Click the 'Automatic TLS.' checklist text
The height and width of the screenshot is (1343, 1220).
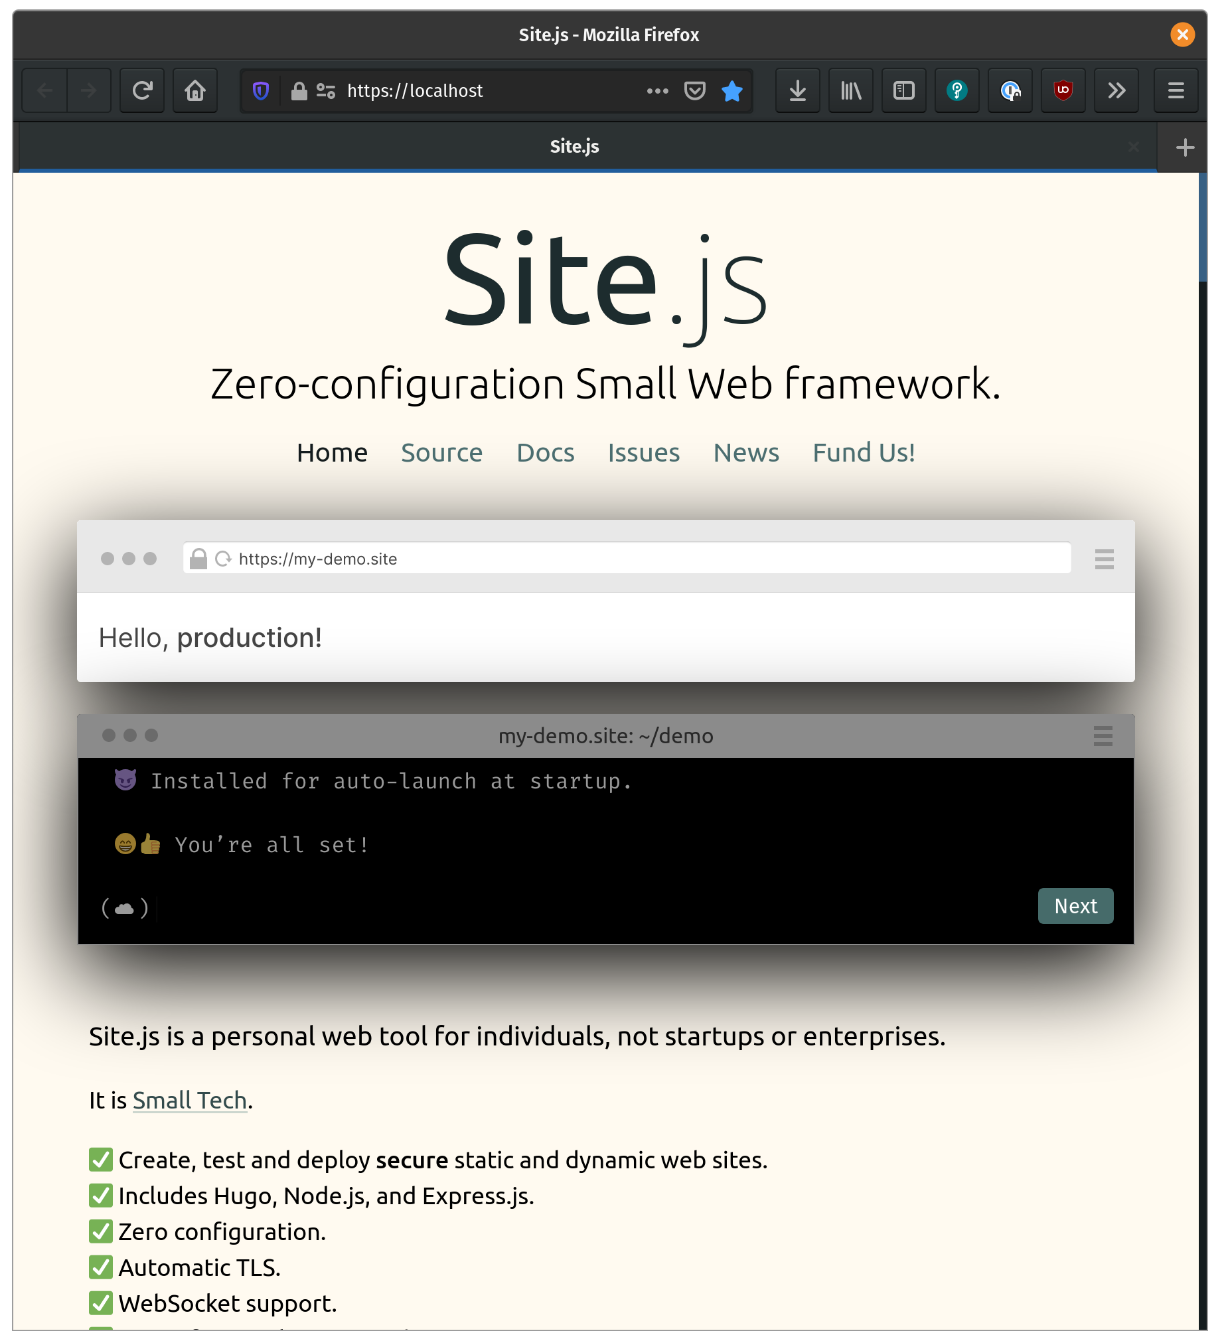[199, 1268]
